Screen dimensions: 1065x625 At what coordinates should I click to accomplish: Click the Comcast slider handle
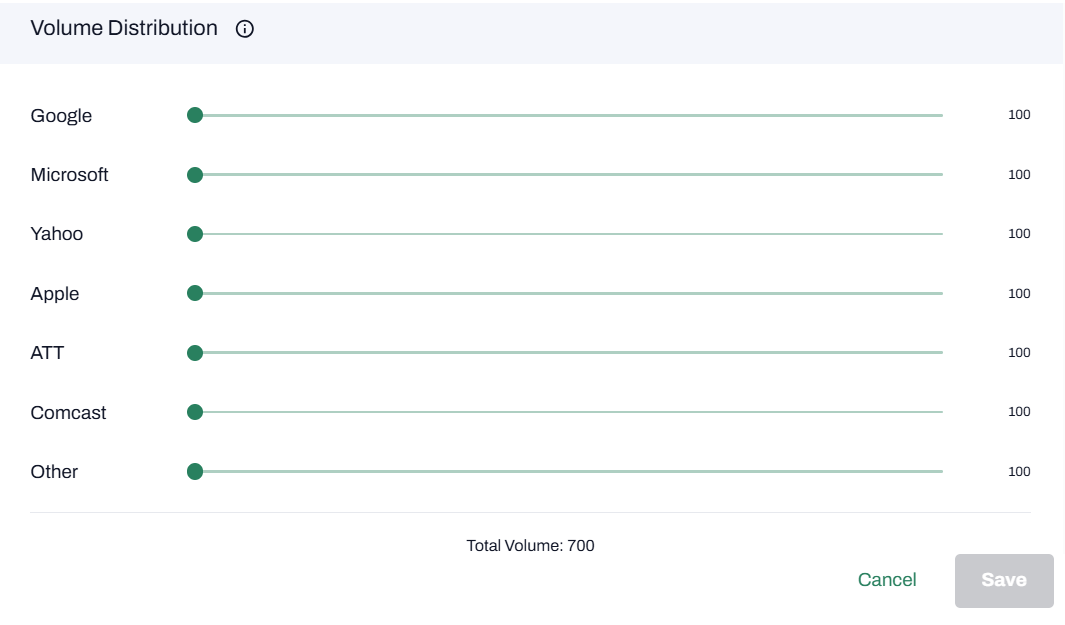(x=195, y=412)
